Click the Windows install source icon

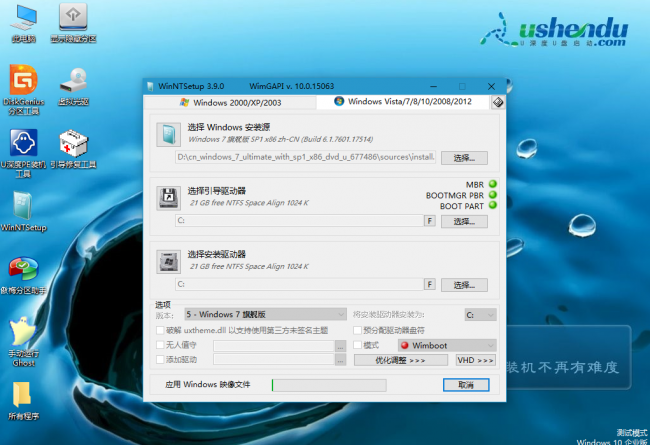point(168,135)
